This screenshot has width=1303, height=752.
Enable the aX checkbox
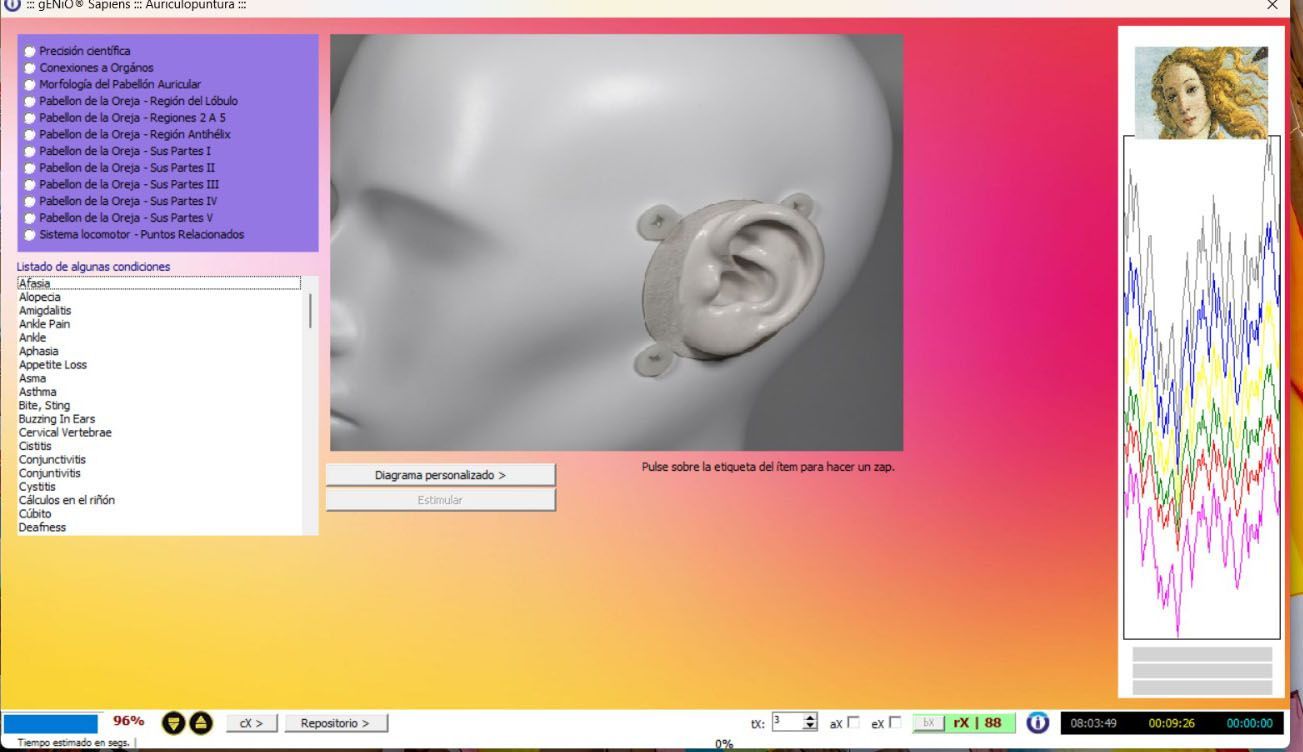pyautogui.click(x=853, y=722)
